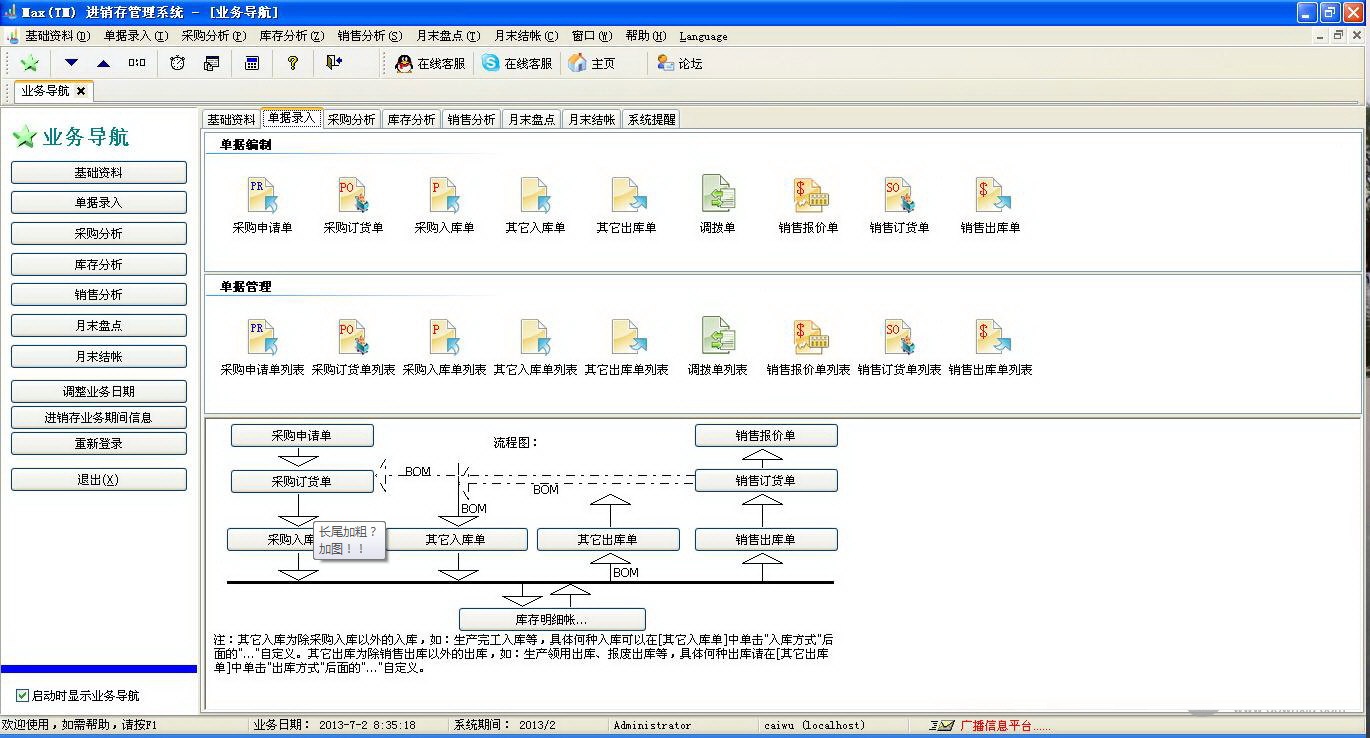Click the 采购订货单 box in the flowchart
The image size is (1370, 738).
(302, 481)
